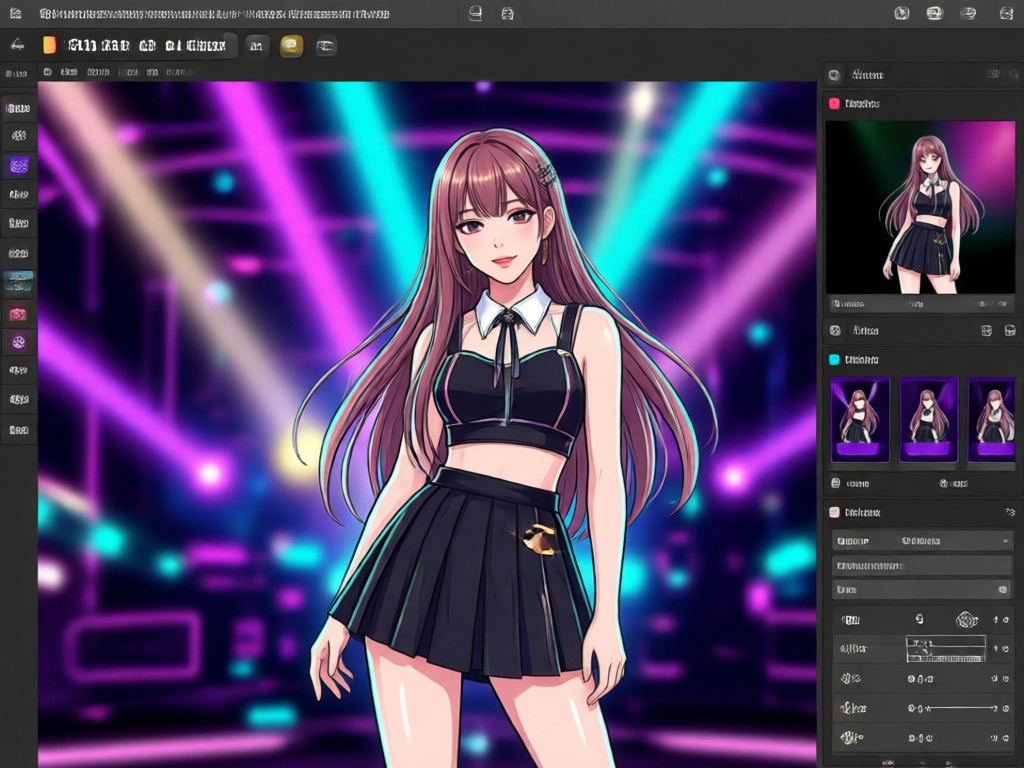The image size is (1024, 768).
Task: Click the gold rounded button in the toolbar
Action: [291, 45]
